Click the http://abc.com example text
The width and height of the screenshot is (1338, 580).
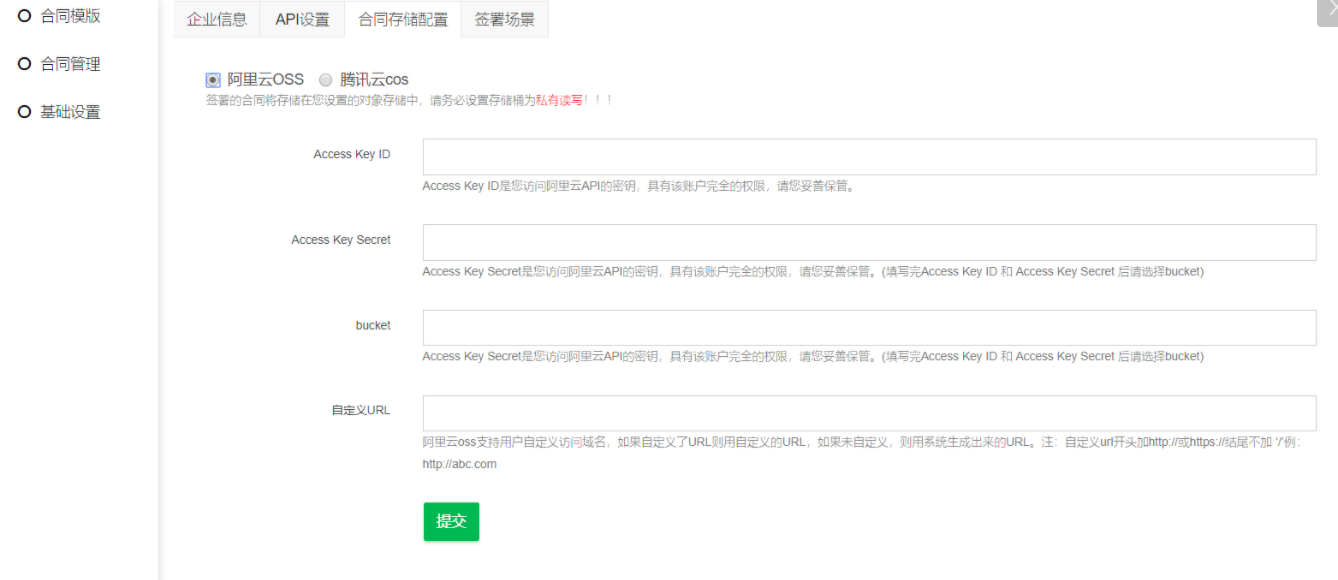pyautogui.click(x=459, y=464)
